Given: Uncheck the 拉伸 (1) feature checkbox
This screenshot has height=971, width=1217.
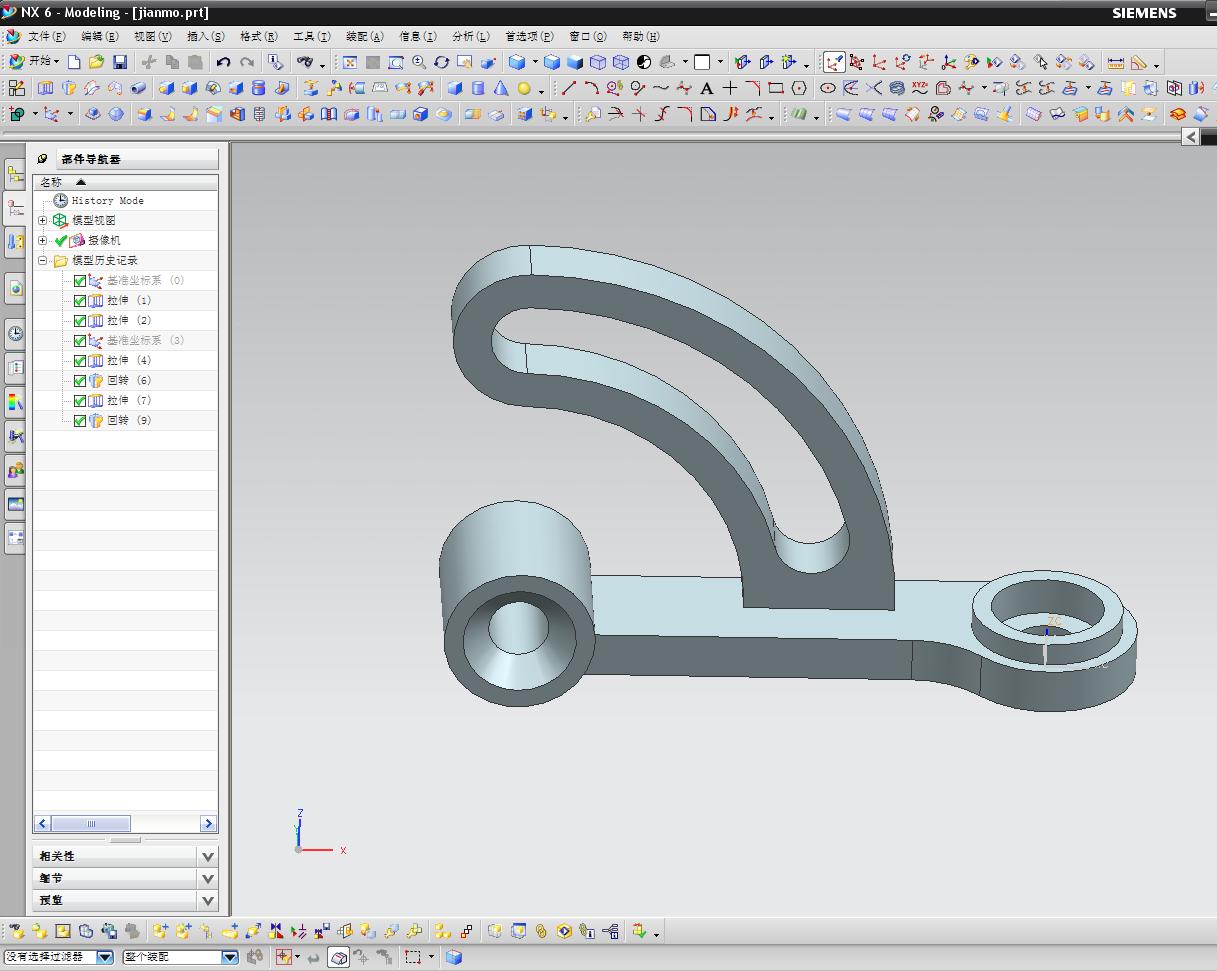Looking at the screenshot, I should (80, 301).
